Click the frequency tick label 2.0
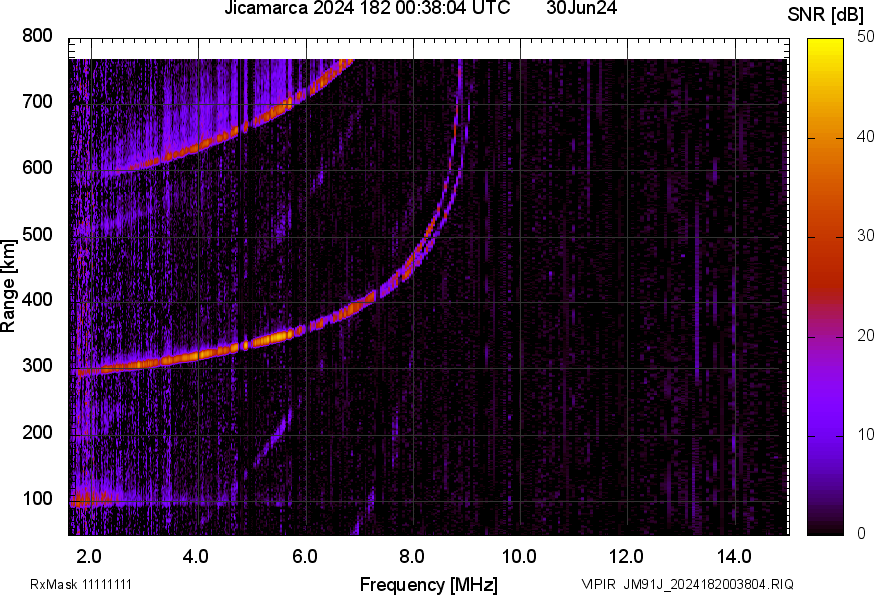 (89, 556)
